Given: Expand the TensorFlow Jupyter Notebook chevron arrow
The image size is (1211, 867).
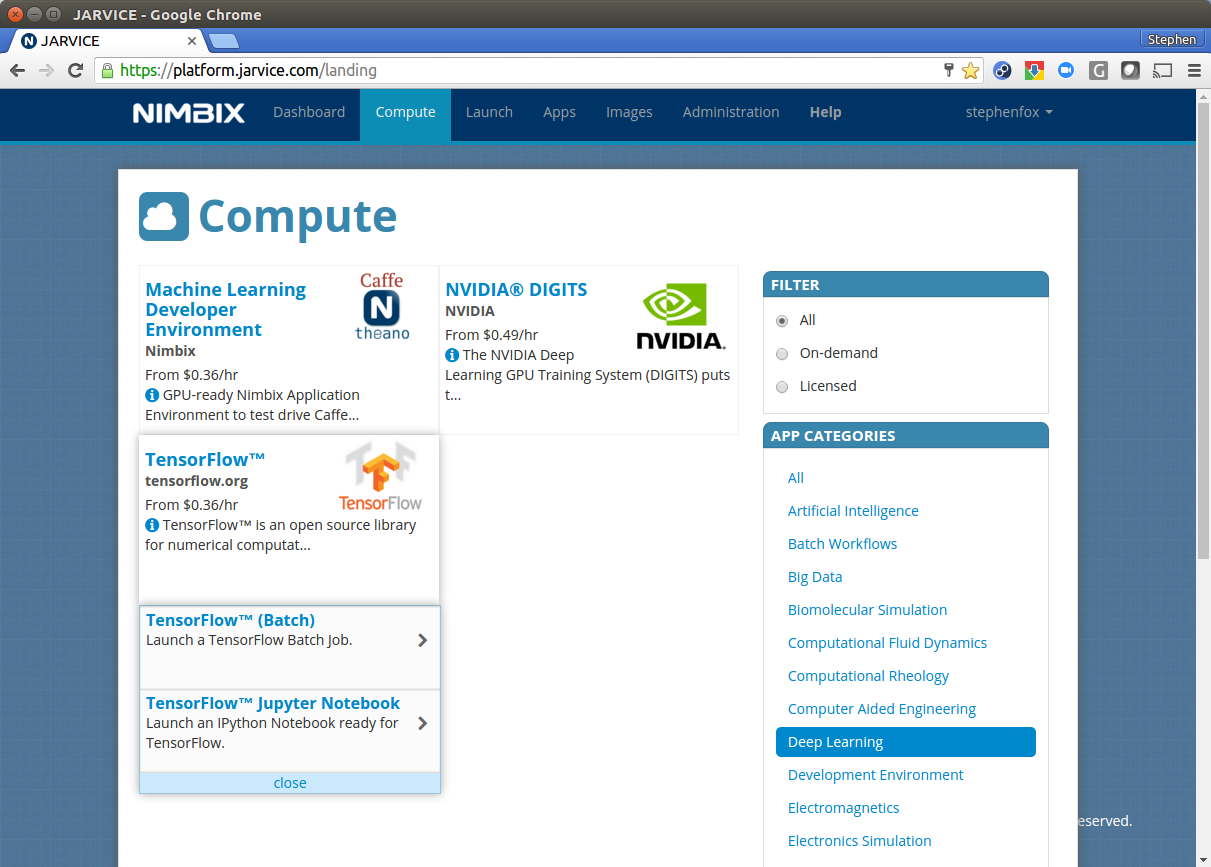Looking at the screenshot, I should point(422,723).
